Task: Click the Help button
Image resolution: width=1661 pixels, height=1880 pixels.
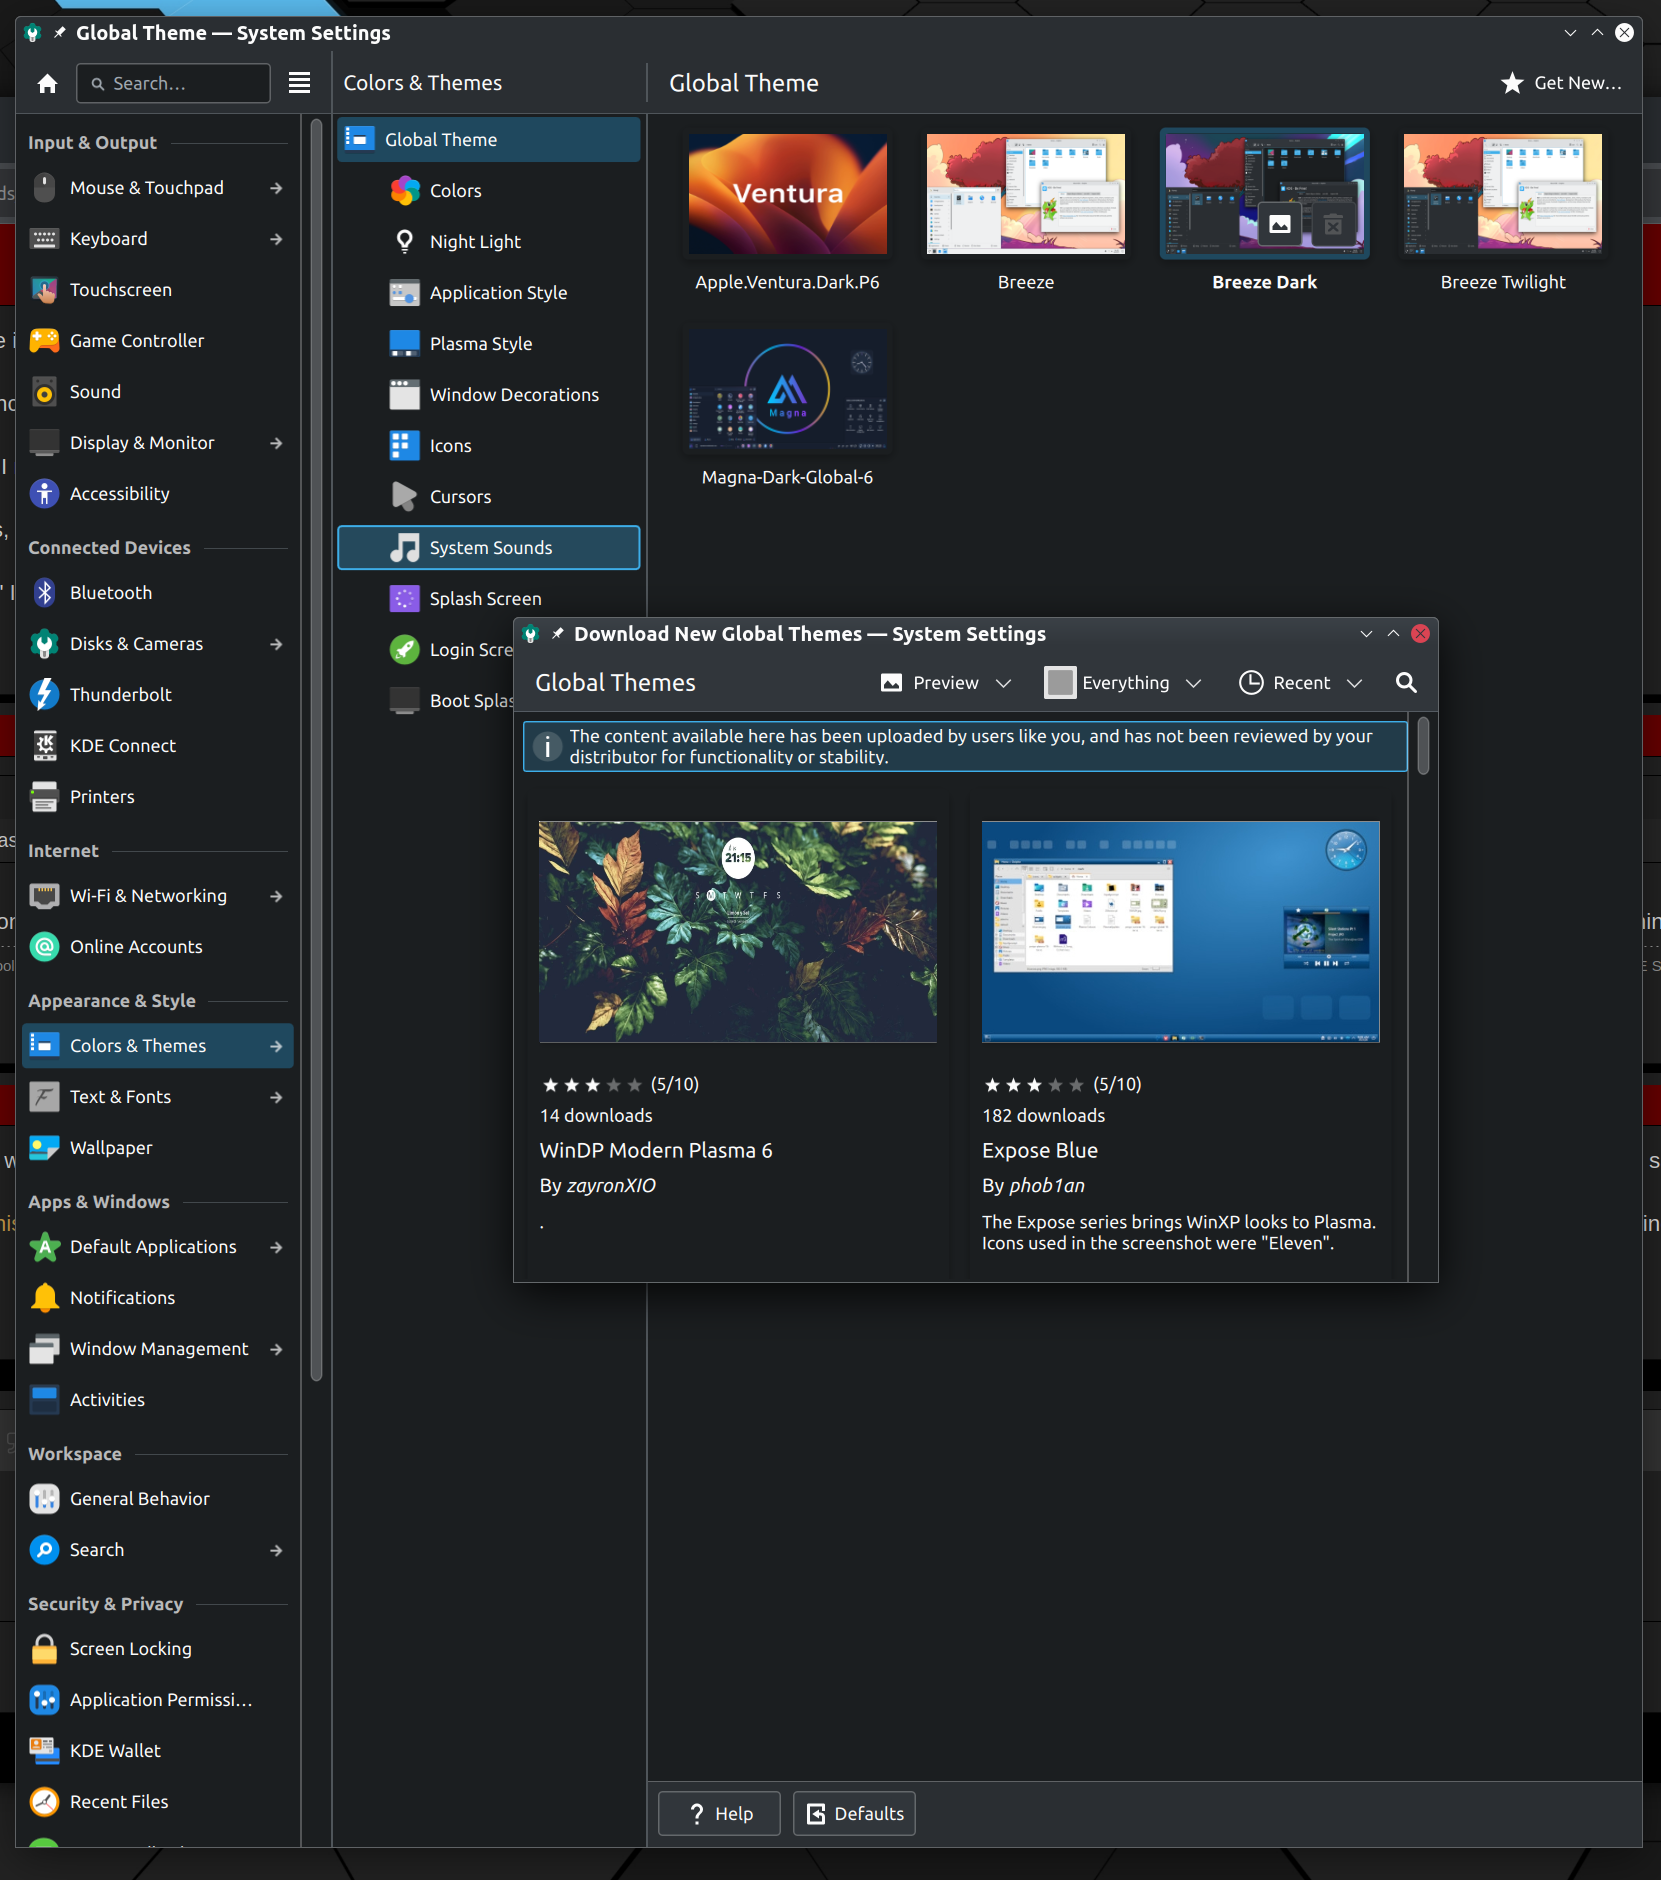Action: click(719, 1814)
